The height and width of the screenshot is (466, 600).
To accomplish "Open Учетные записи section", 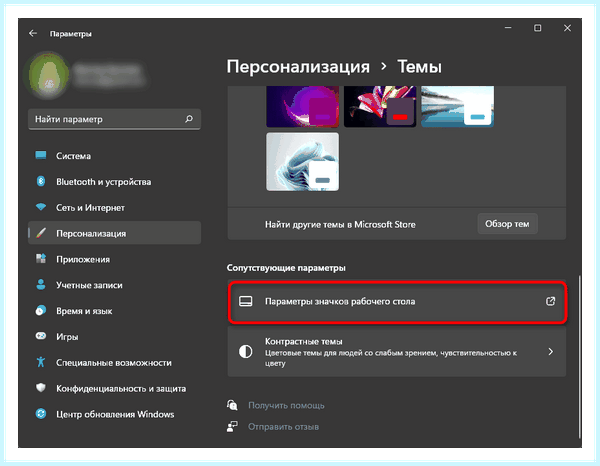I will [114, 285].
